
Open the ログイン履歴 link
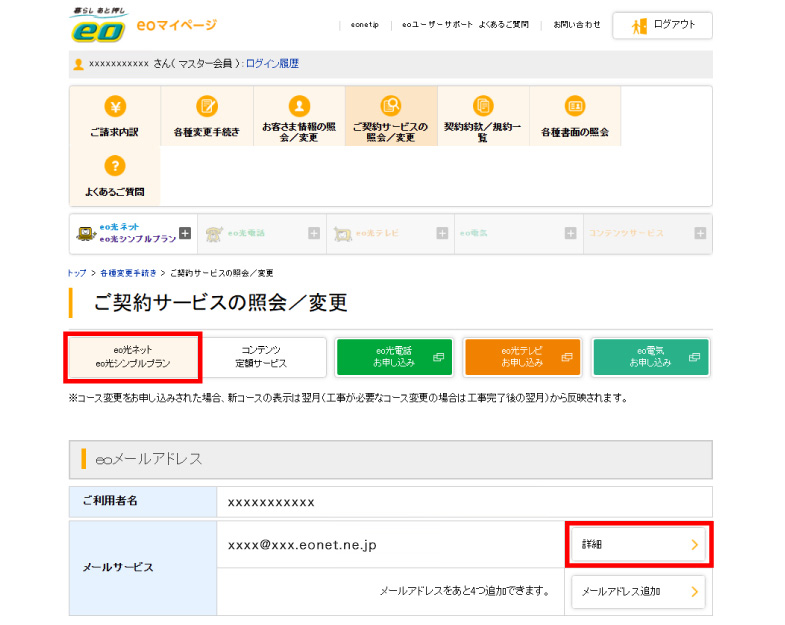(272, 64)
